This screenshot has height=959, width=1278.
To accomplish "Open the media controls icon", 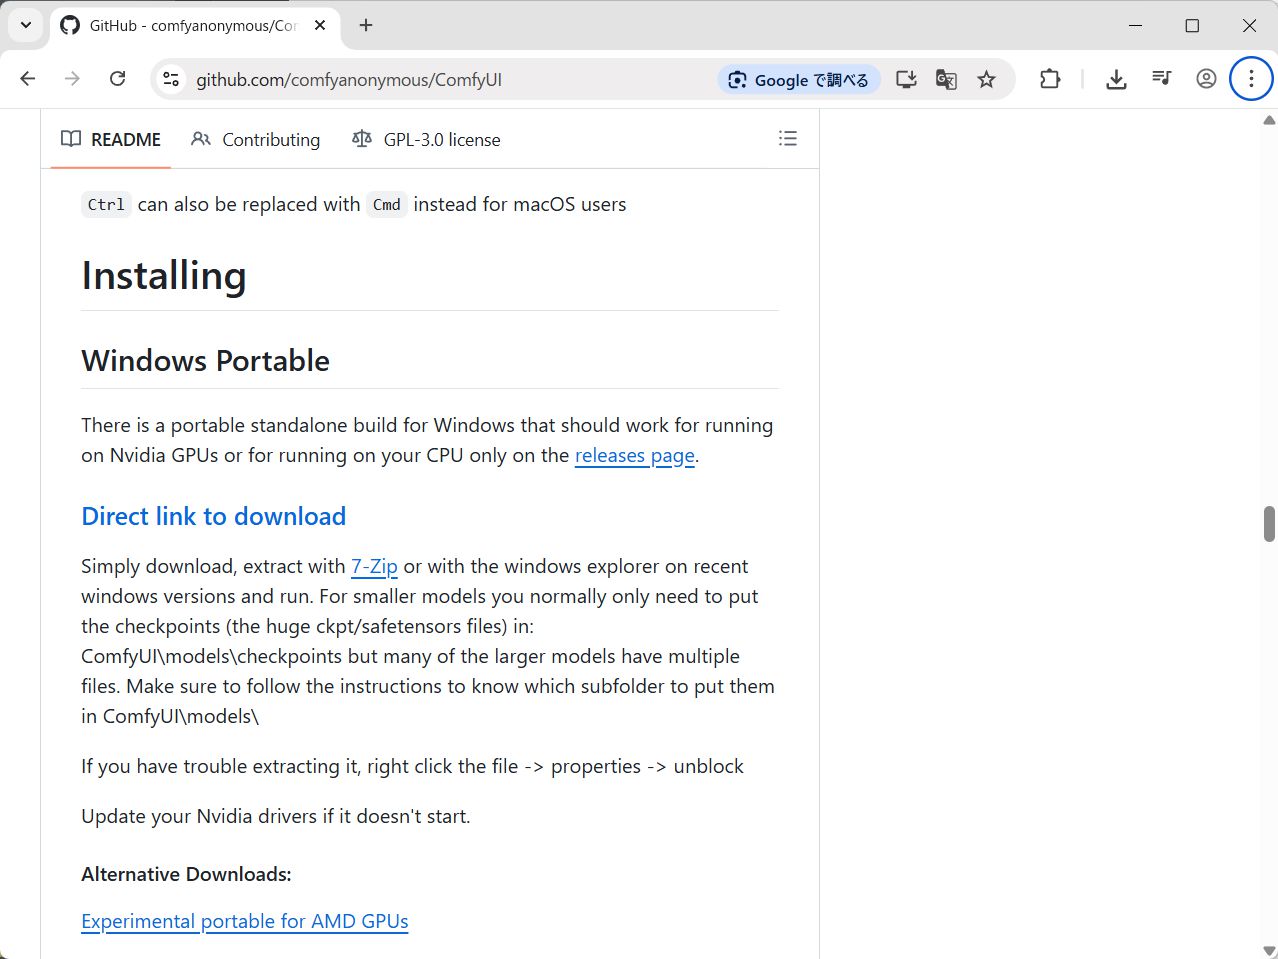I will point(1161,79).
